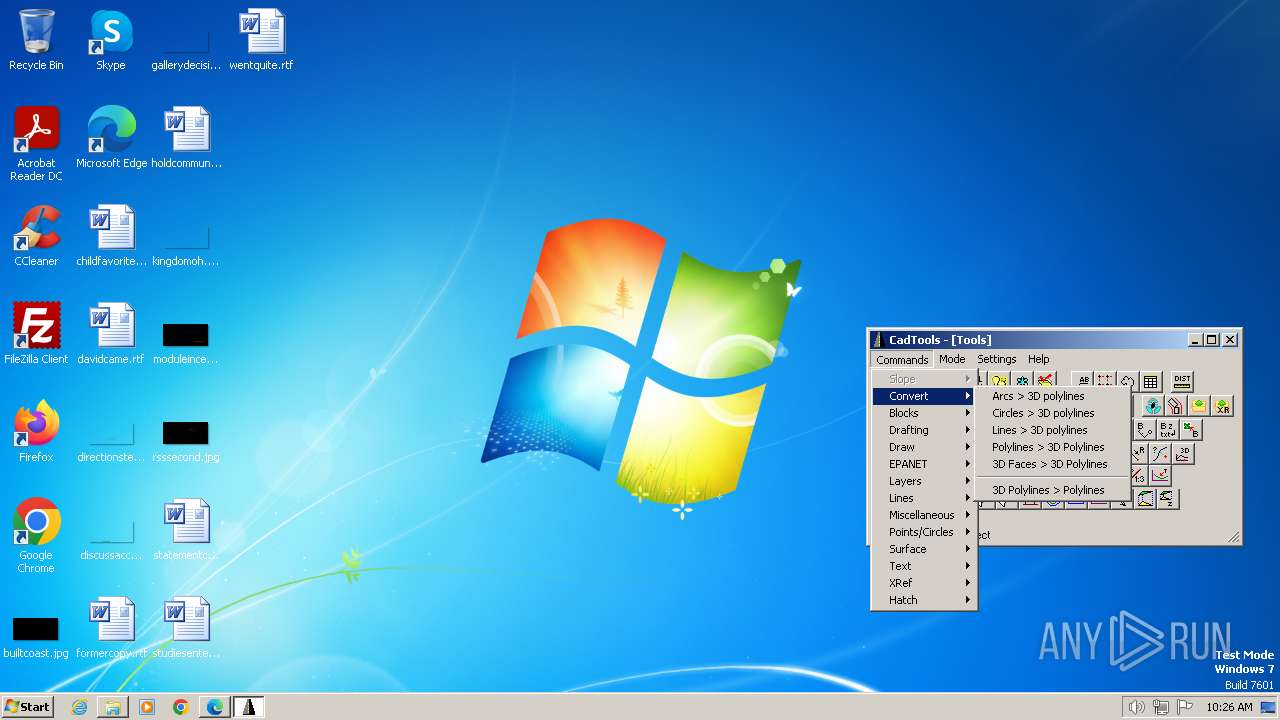Image resolution: width=1280 pixels, height=720 pixels.
Task: Open Acrobat Reader DC desktop icon
Action: click(36, 145)
